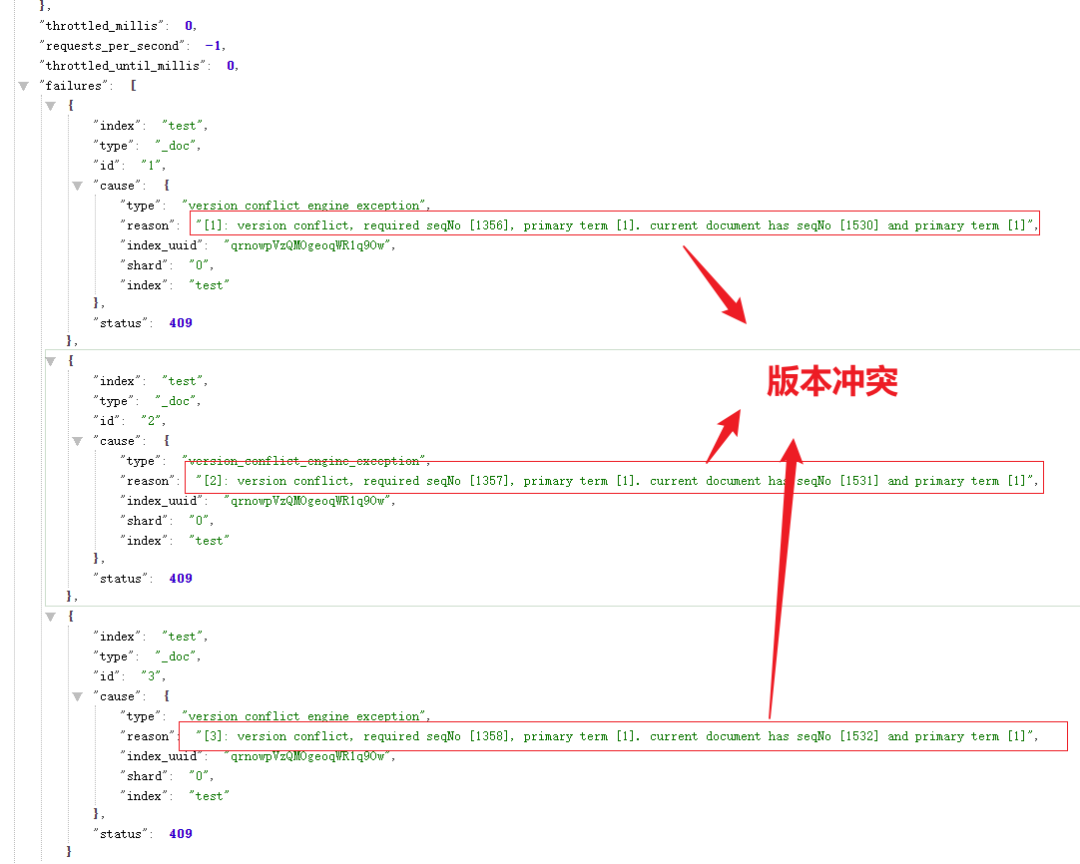Select status 409 of the id "2" failure
The width and height of the screenshot is (1080, 864).
[x=180, y=579]
